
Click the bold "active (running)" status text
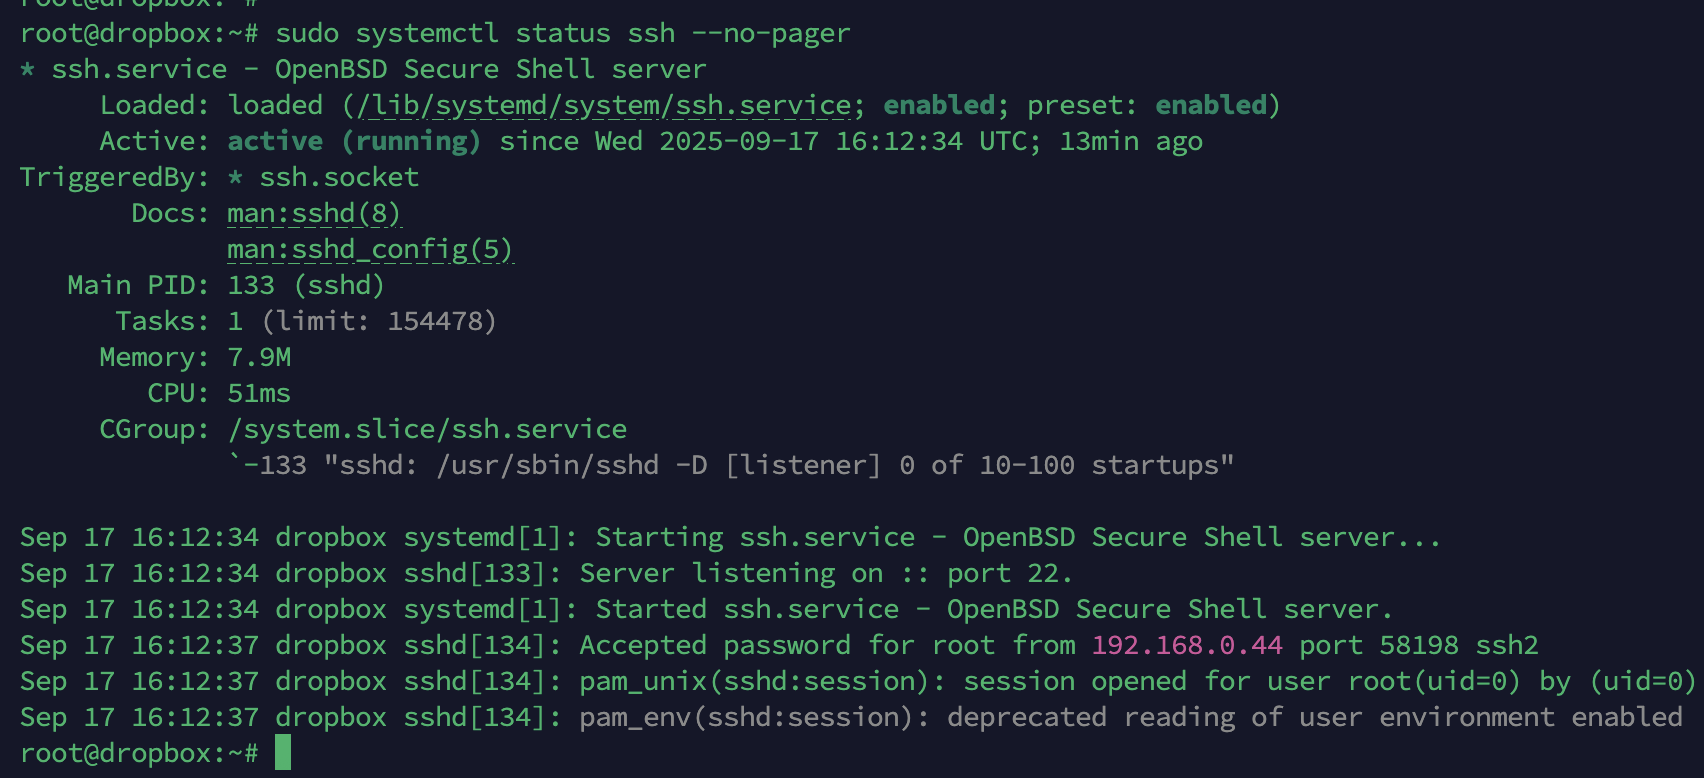pos(354,141)
